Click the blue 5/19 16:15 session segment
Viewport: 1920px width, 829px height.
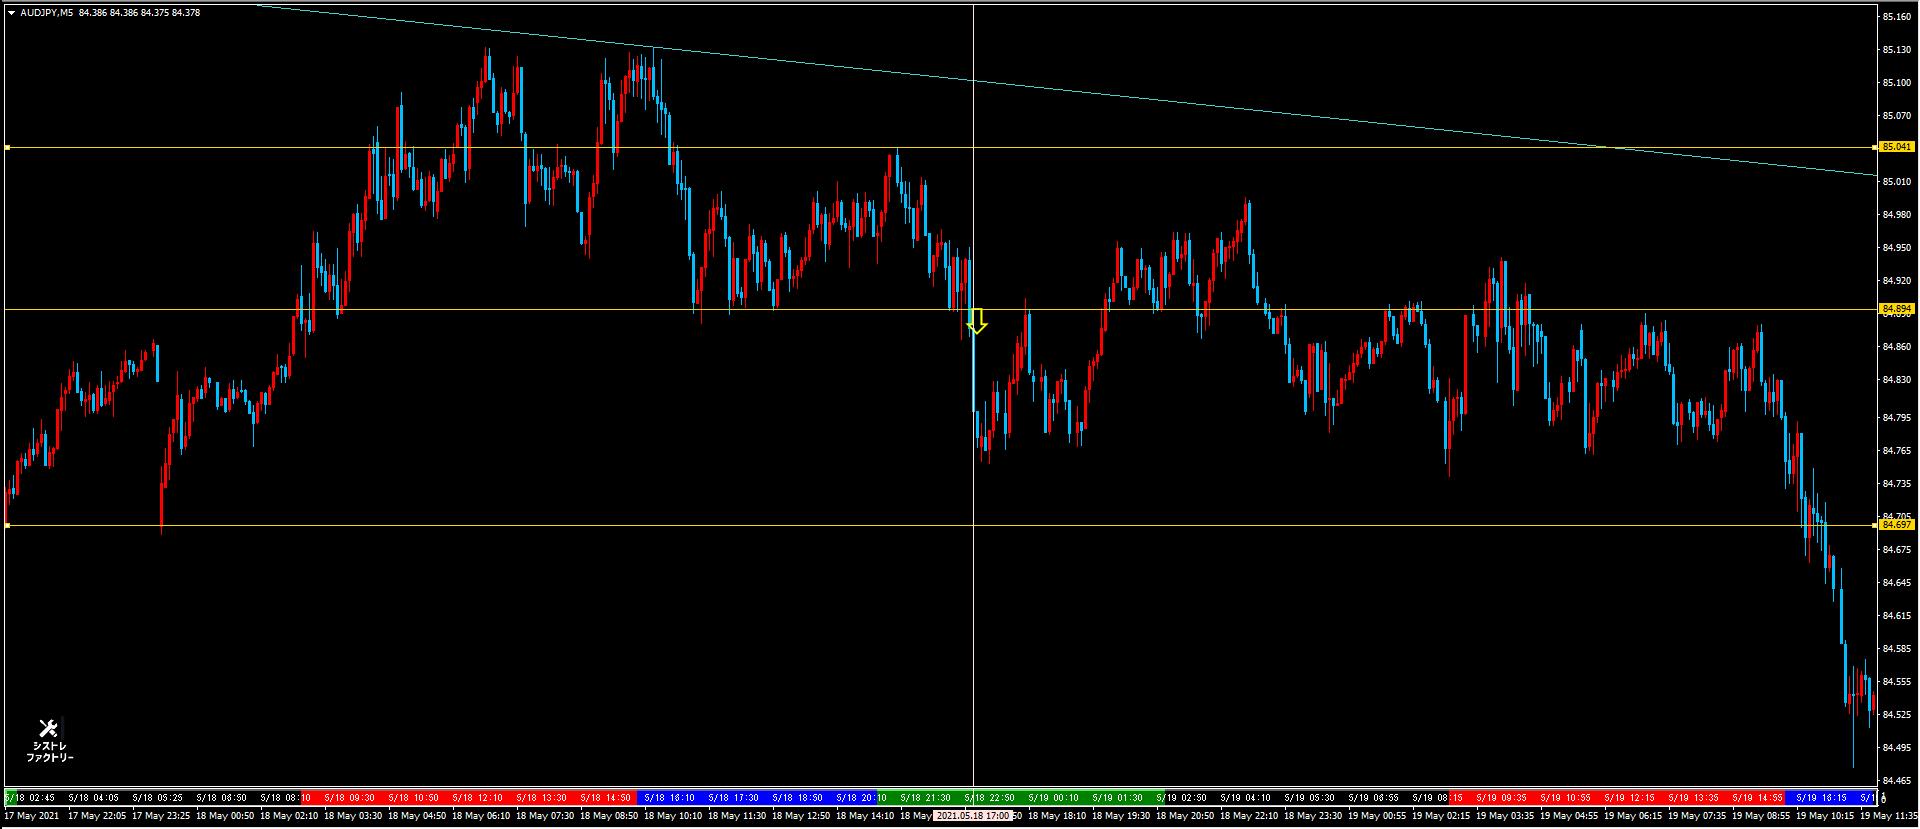click(1820, 798)
